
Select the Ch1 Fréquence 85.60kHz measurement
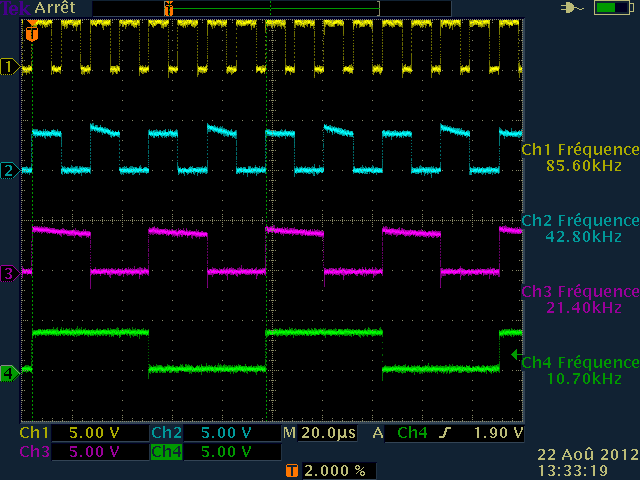pyautogui.click(x=579, y=157)
